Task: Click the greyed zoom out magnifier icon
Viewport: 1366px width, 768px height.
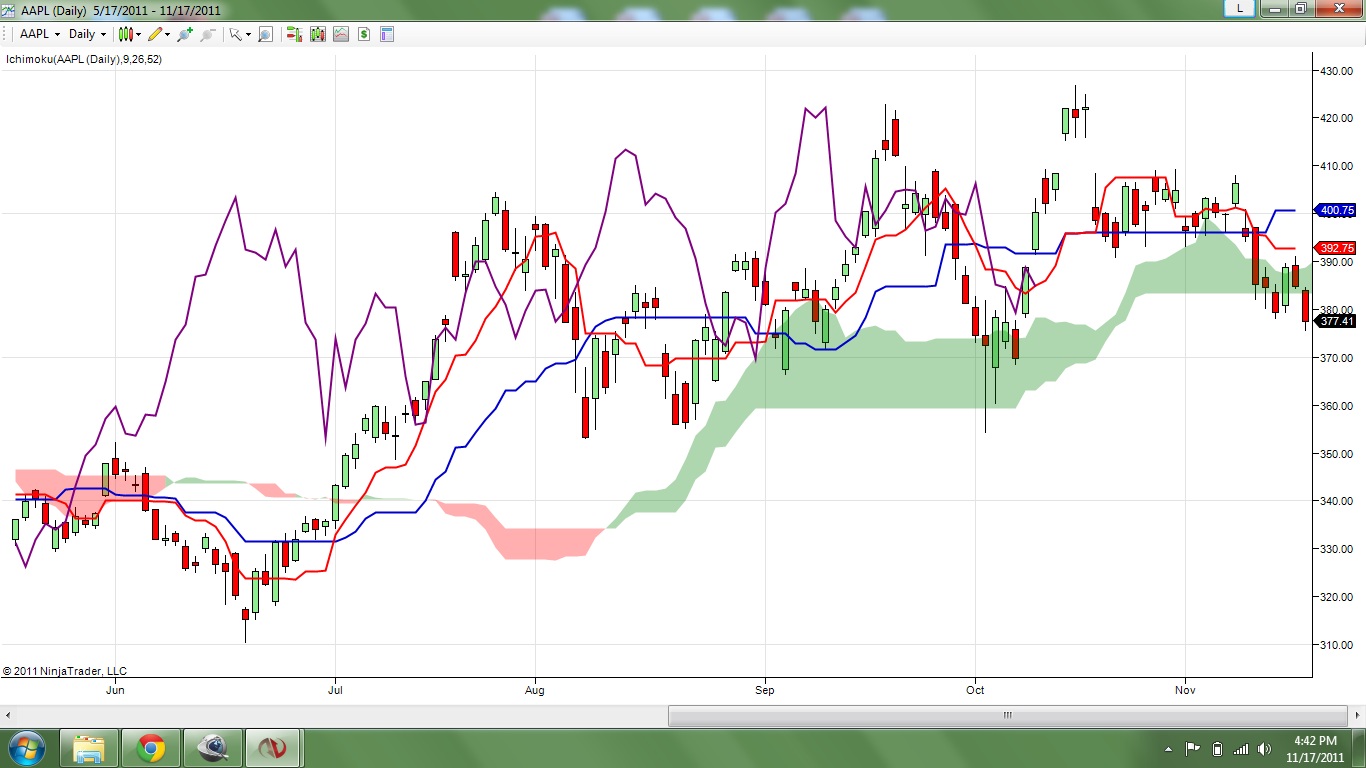Action: (x=208, y=34)
